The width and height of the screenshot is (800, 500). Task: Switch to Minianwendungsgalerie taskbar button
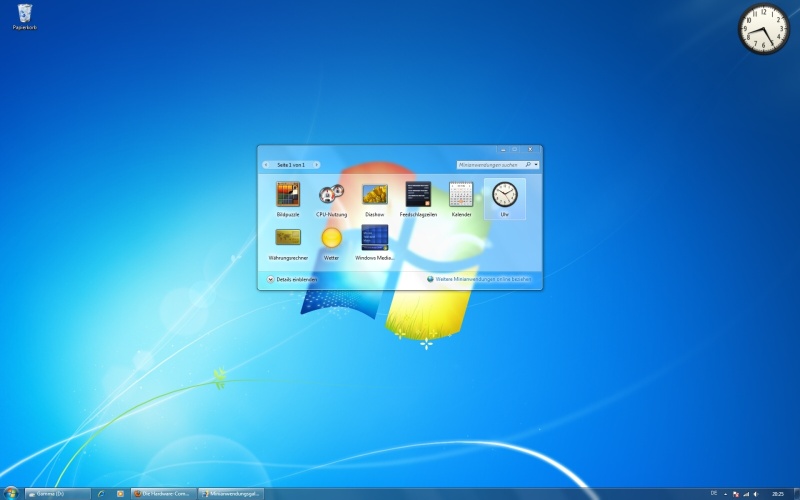point(231,494)
